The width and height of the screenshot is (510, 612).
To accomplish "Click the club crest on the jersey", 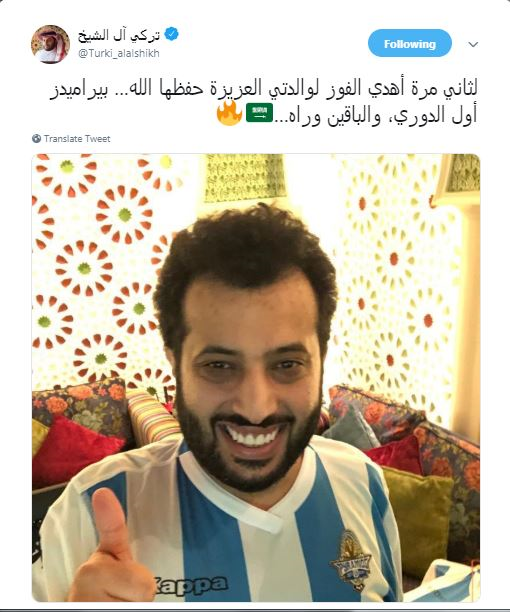I will 350,560.
